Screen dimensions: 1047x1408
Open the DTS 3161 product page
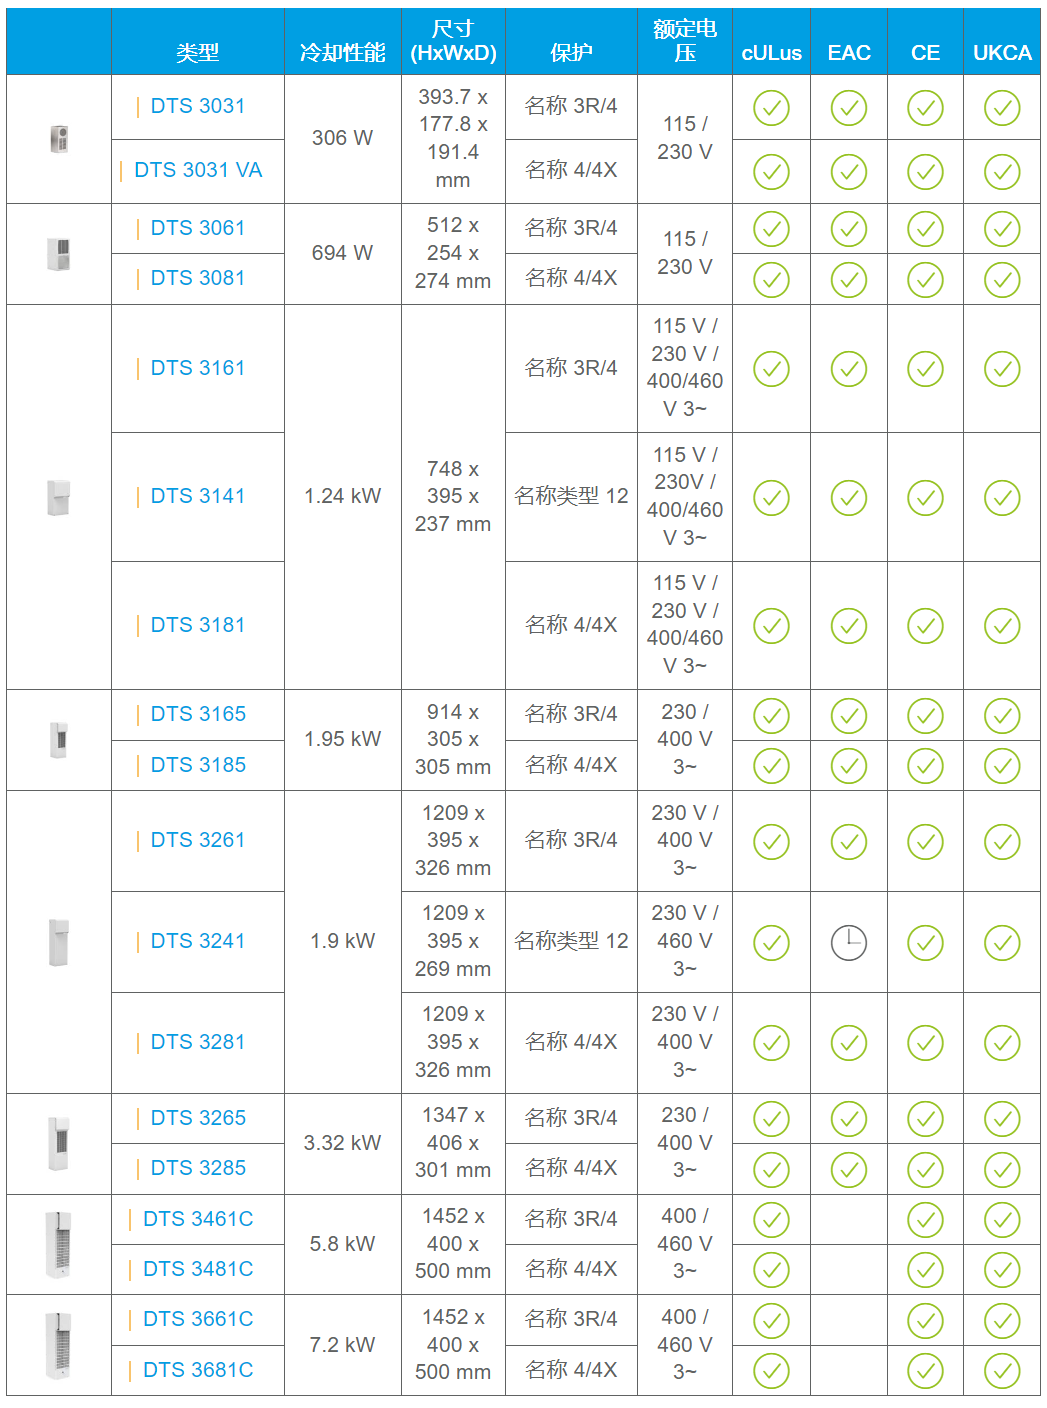pos(197,368)
